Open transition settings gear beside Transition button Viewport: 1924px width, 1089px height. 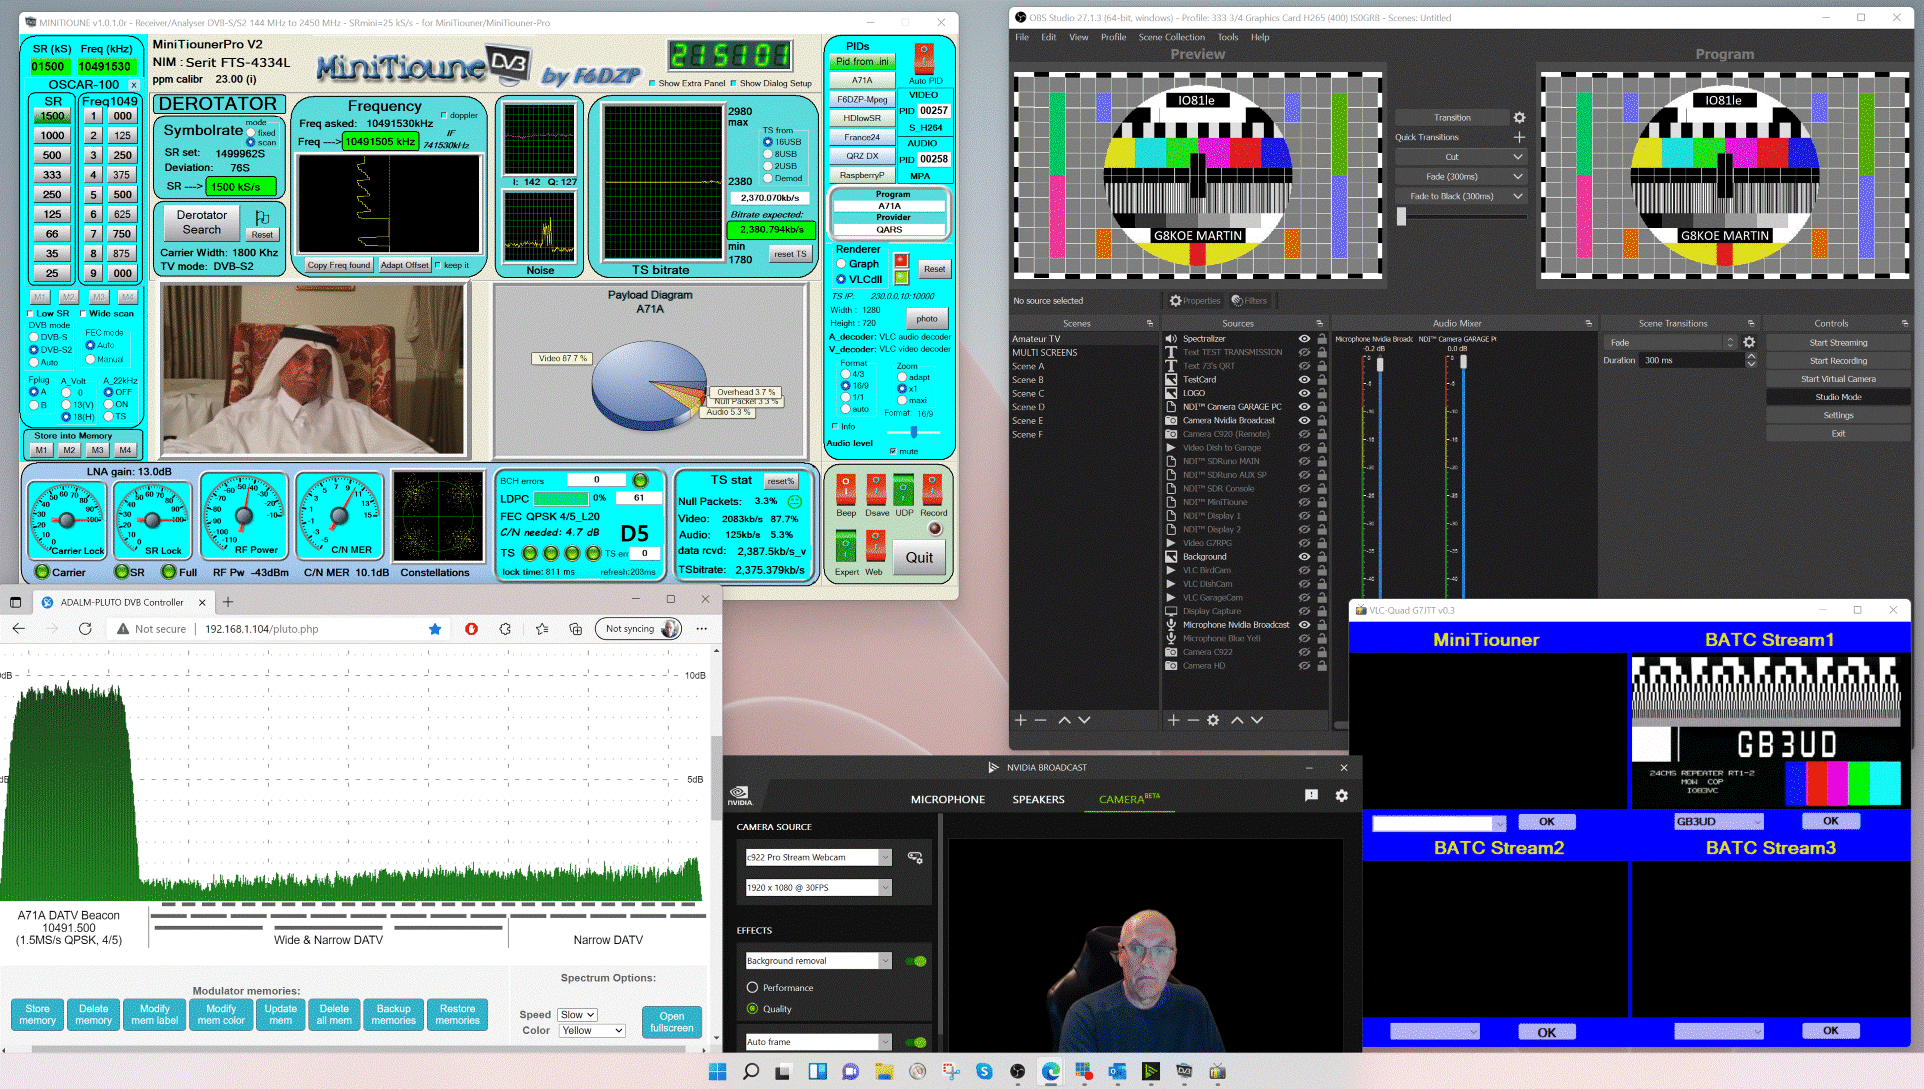point(1519,118)
